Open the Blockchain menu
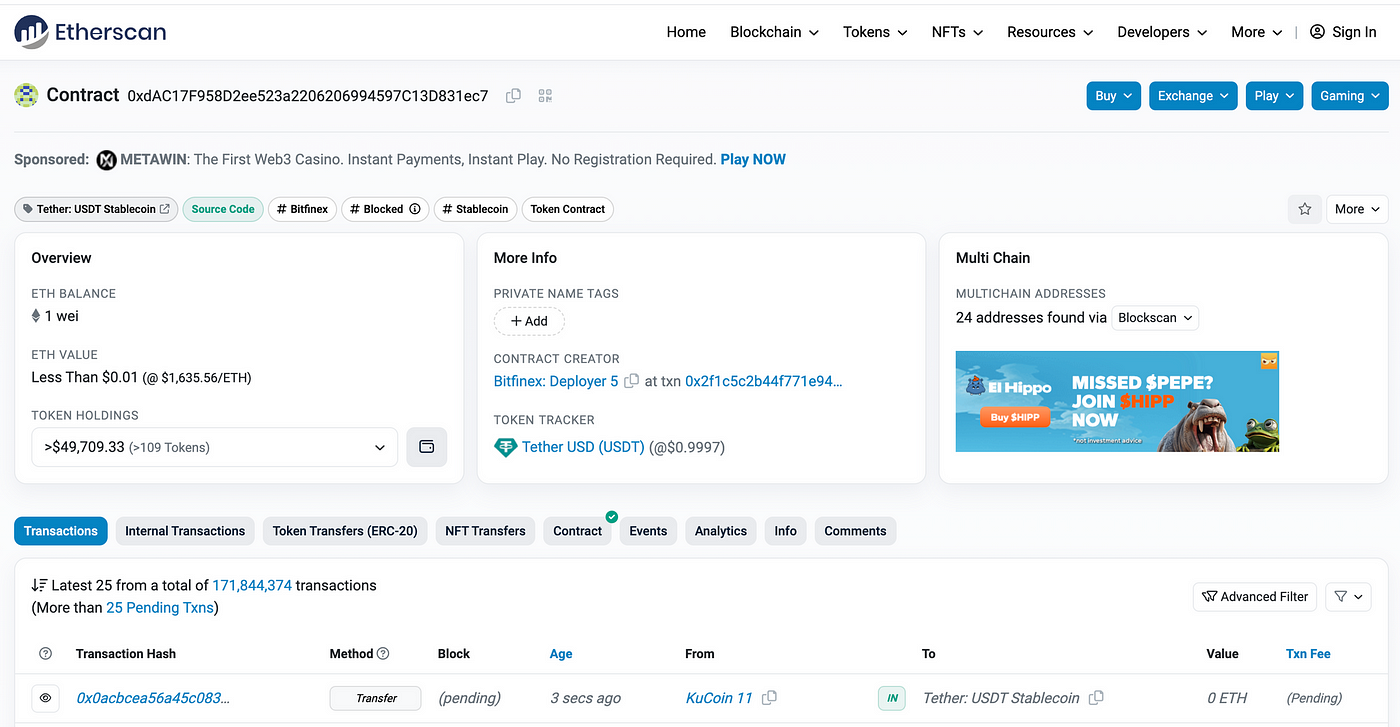Viewport: 1400px width, 727px height. point(775,32)
